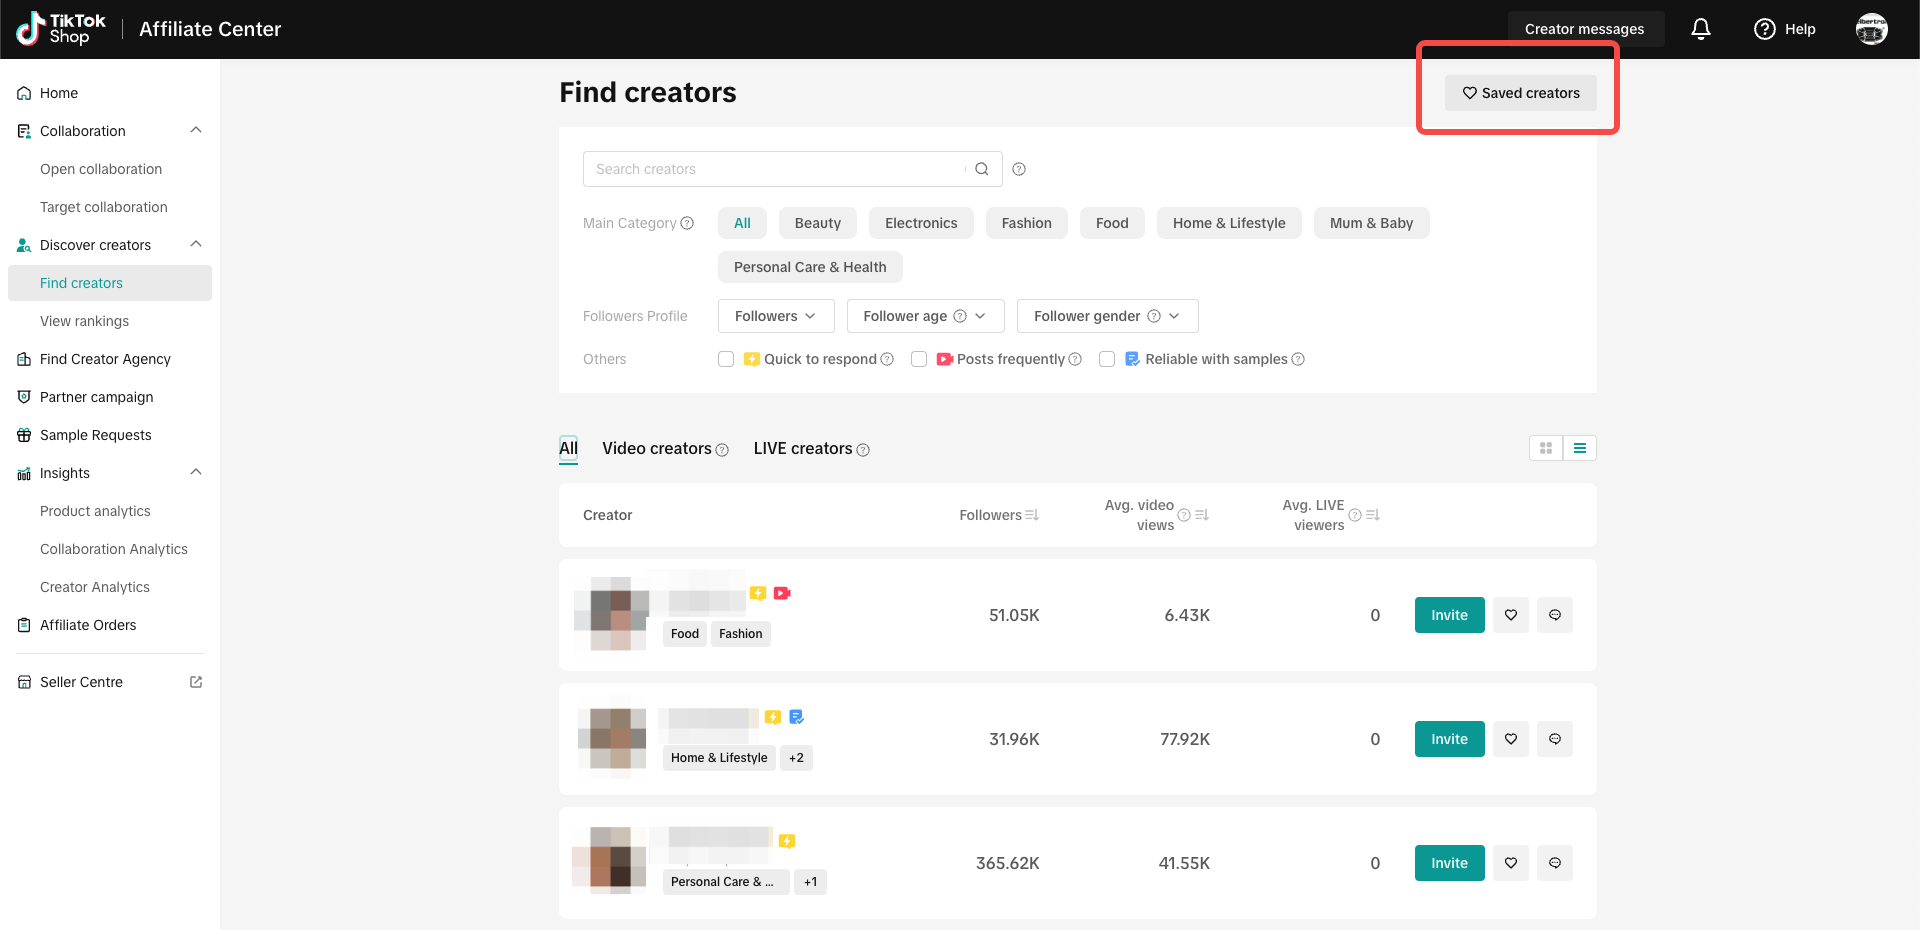
Task: Check the Posts frequently option
Action: [919, 359]
